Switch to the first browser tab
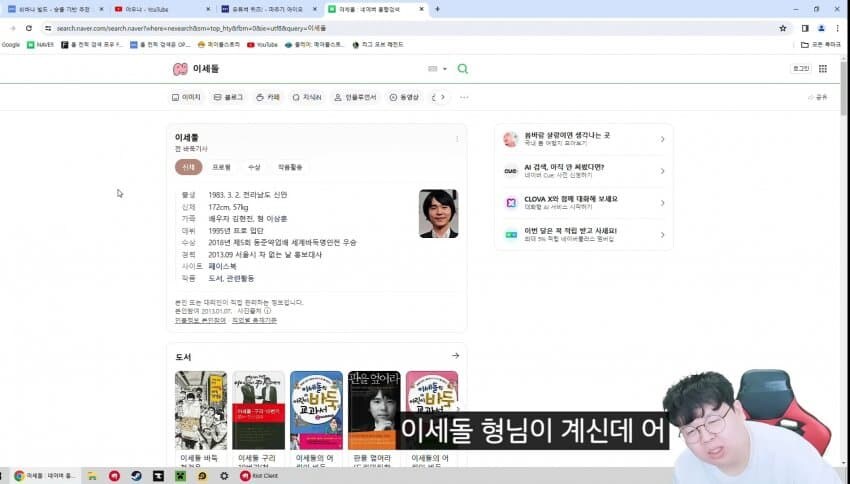 coord(55,9)
